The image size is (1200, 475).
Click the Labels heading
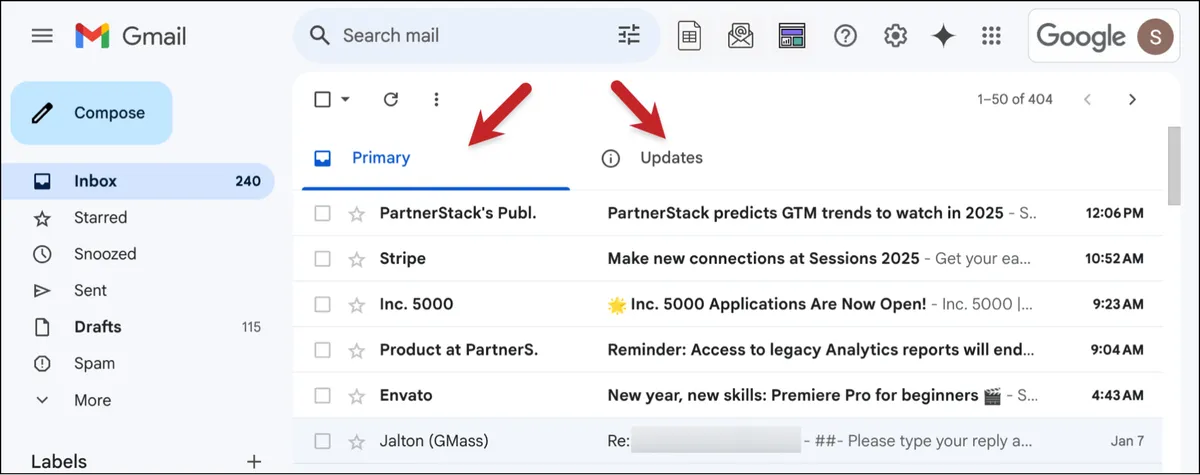coord(59,462)
